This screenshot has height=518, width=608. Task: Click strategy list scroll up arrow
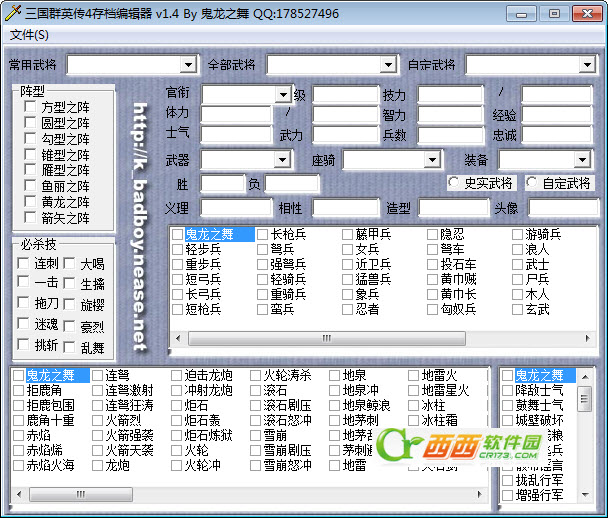[586, 376]
